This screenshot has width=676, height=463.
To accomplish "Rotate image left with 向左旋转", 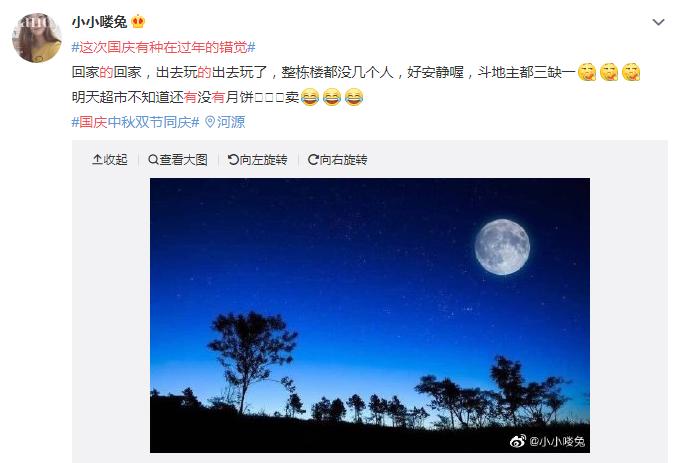I will click(x=257, y=160).
